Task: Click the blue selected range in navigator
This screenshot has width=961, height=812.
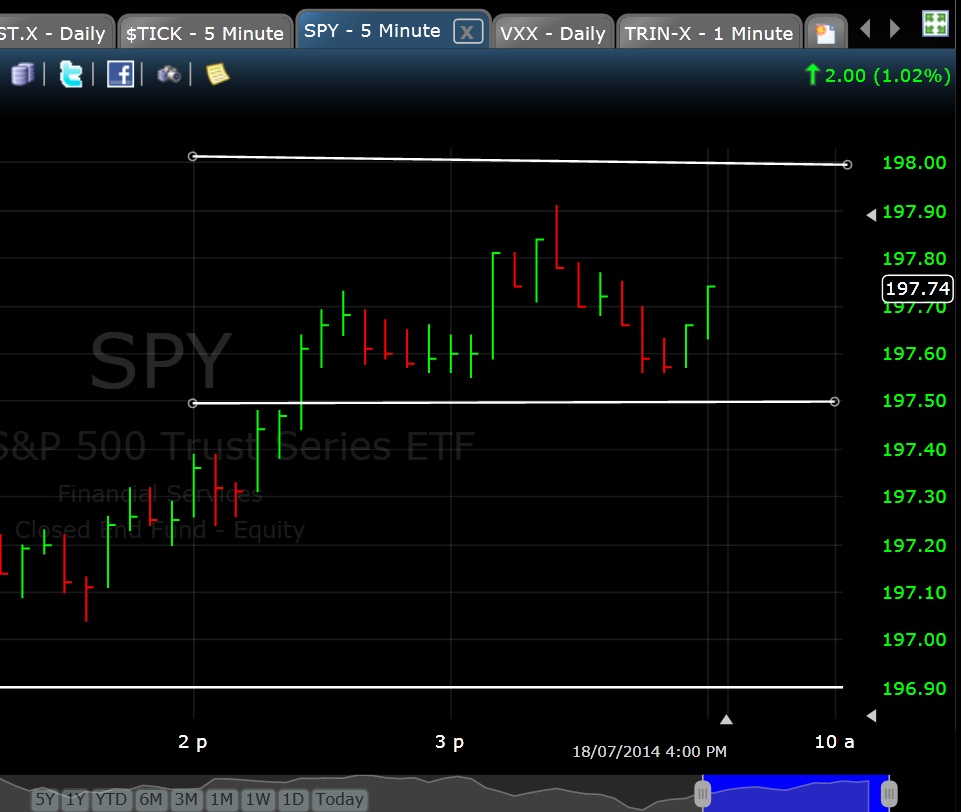Action: (x=796, y=794)
